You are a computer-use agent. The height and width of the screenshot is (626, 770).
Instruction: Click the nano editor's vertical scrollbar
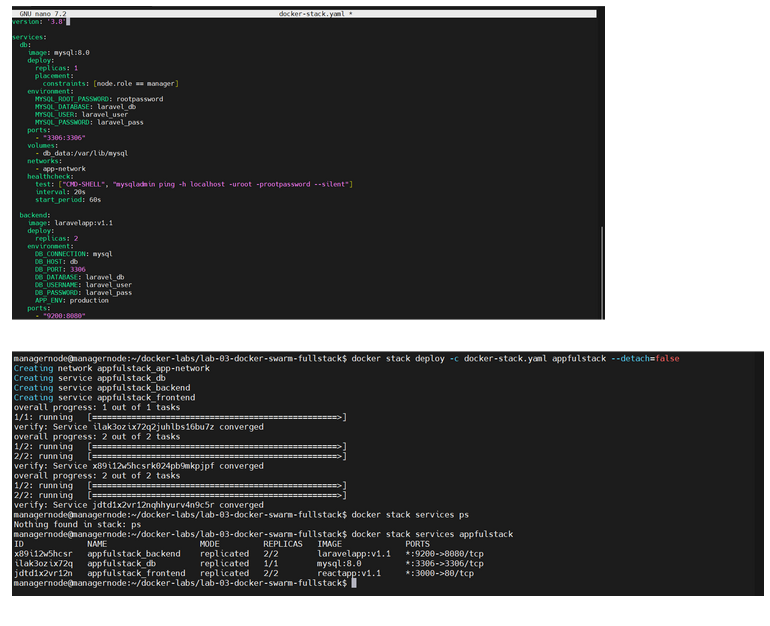coord(601,270)
